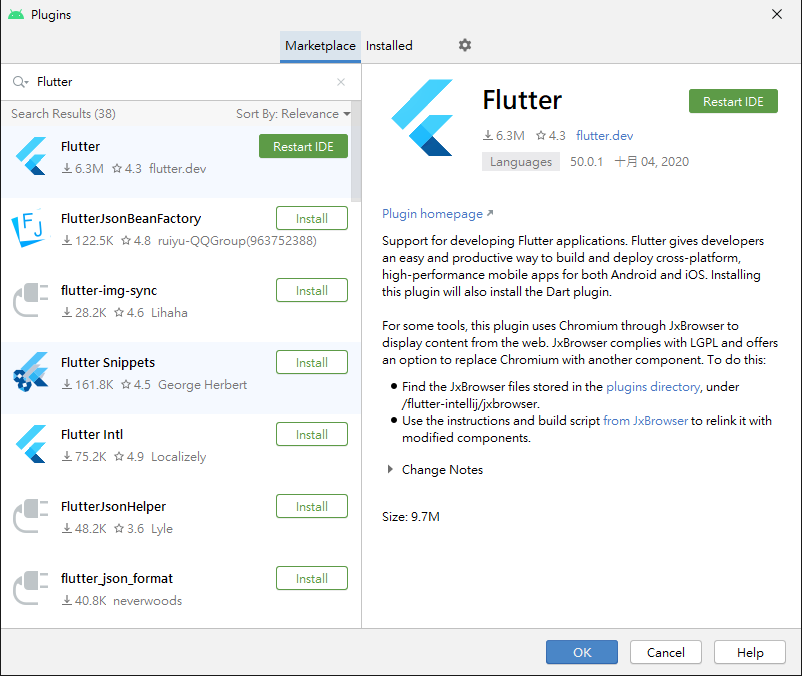This screenshot has width=802, height=676.
Task: Select the flutter-img-sync entry title
Action: pyautogui.click(x=109, y=290)
